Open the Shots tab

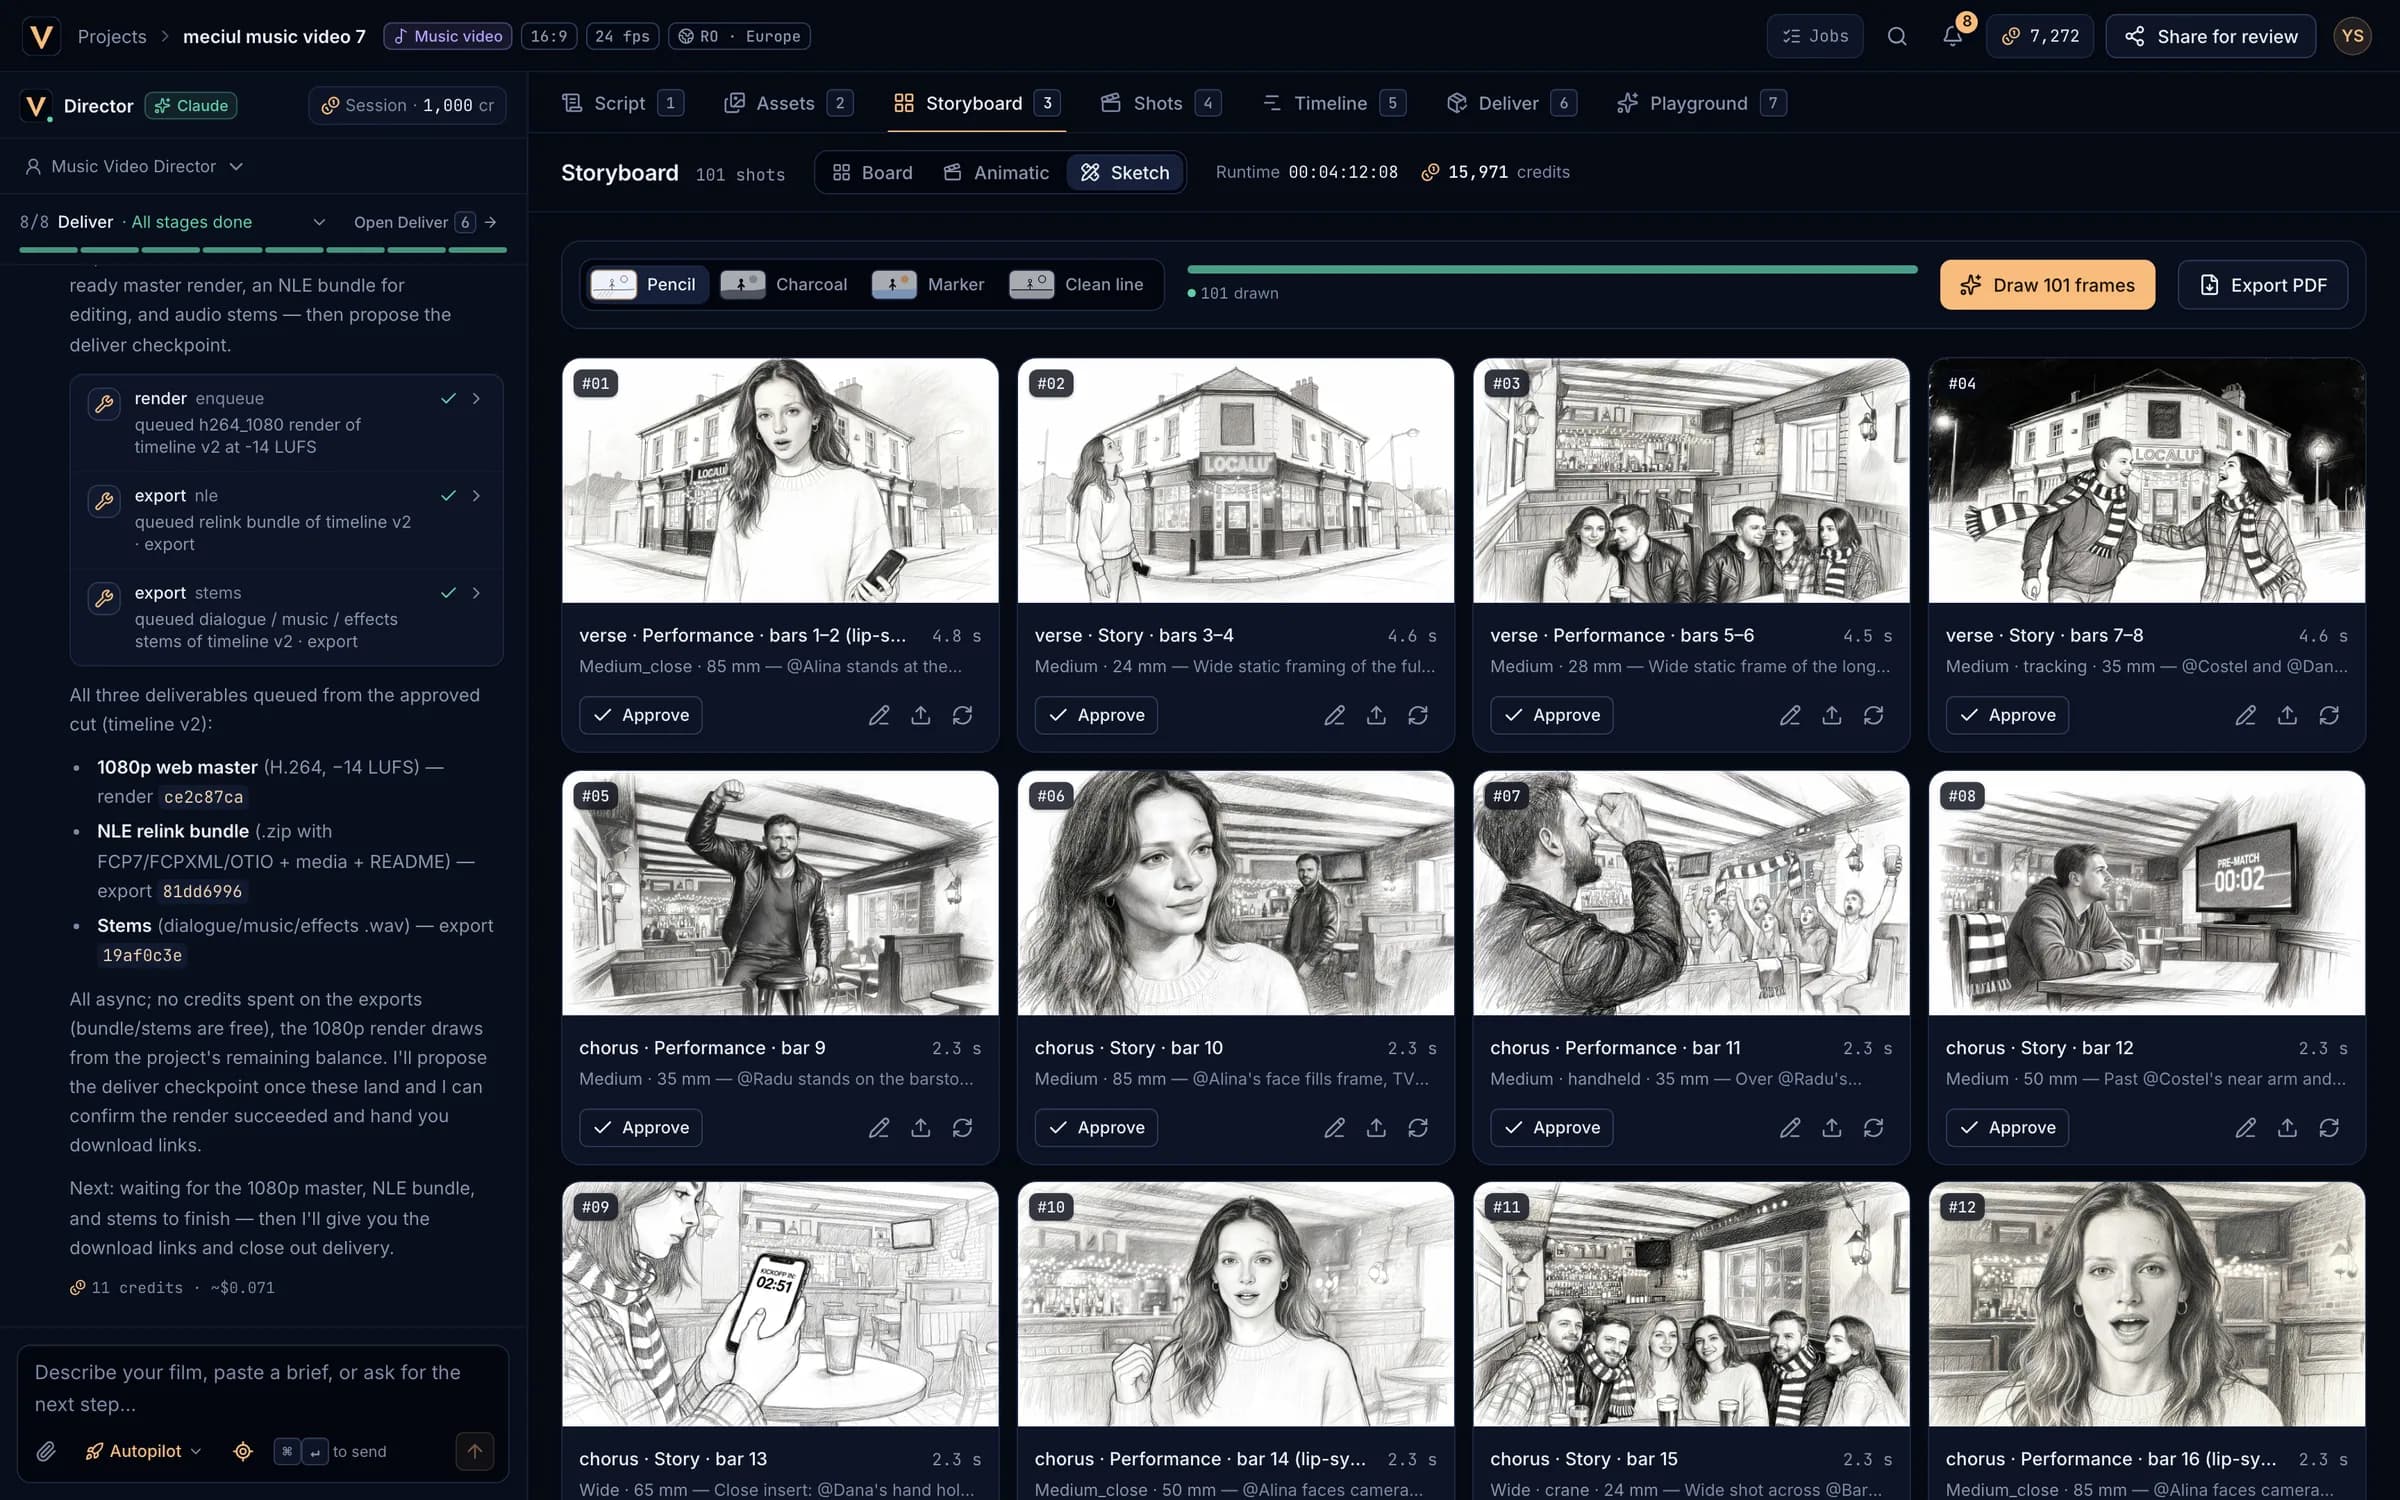click(x=1160, y=103)
